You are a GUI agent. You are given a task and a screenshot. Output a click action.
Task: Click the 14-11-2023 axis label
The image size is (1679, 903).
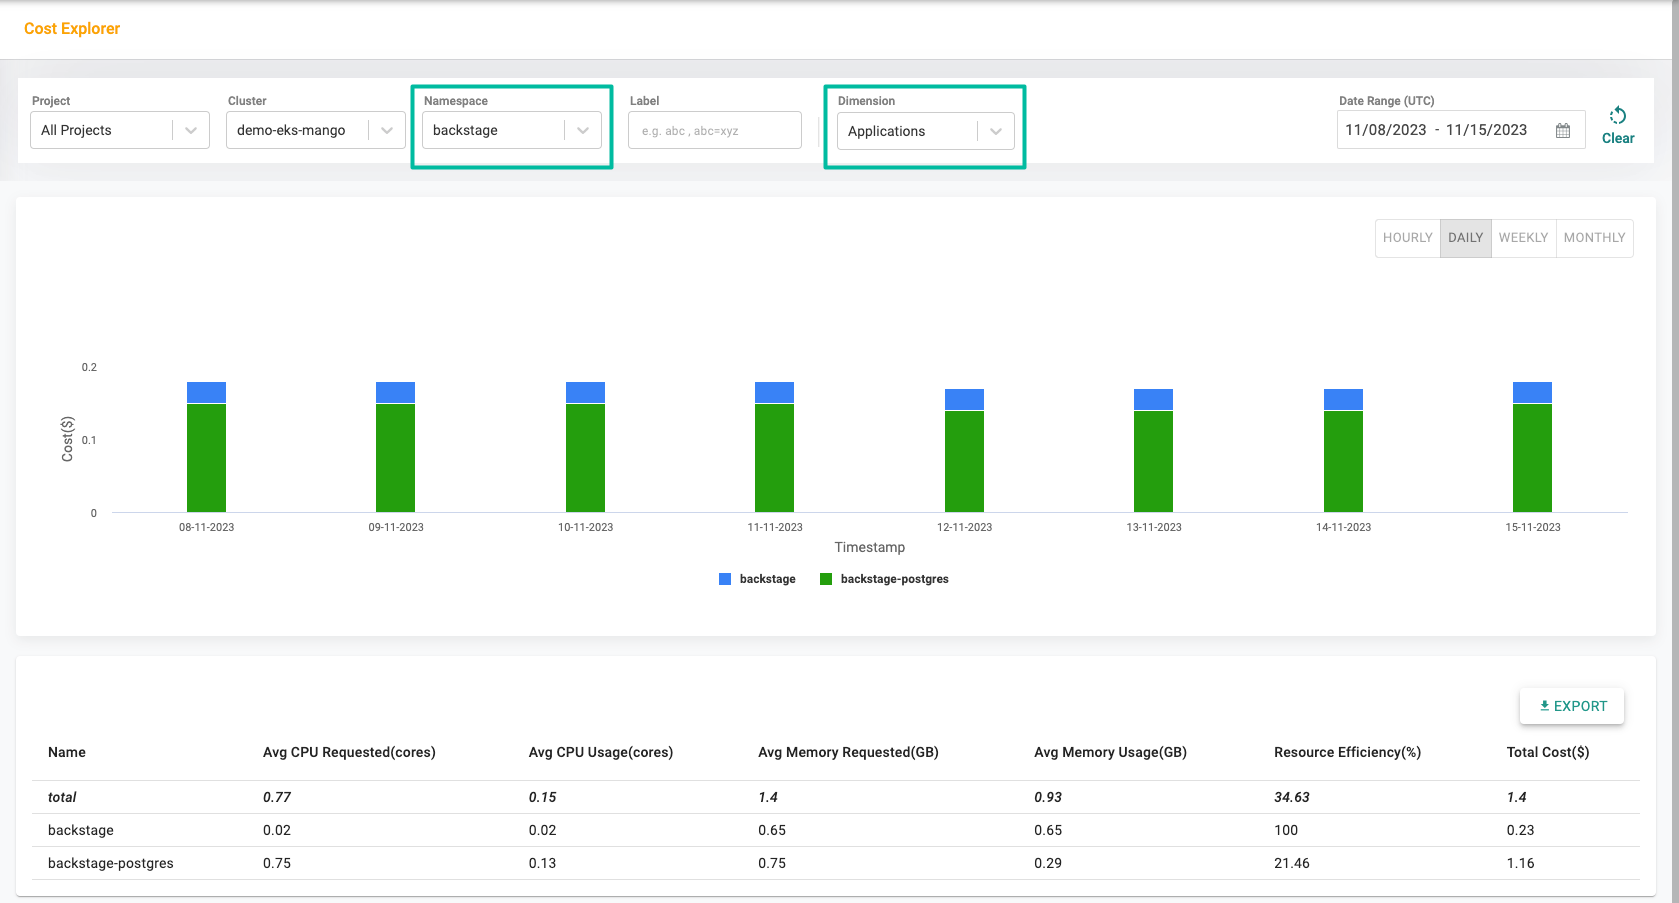coord(1343,527)
